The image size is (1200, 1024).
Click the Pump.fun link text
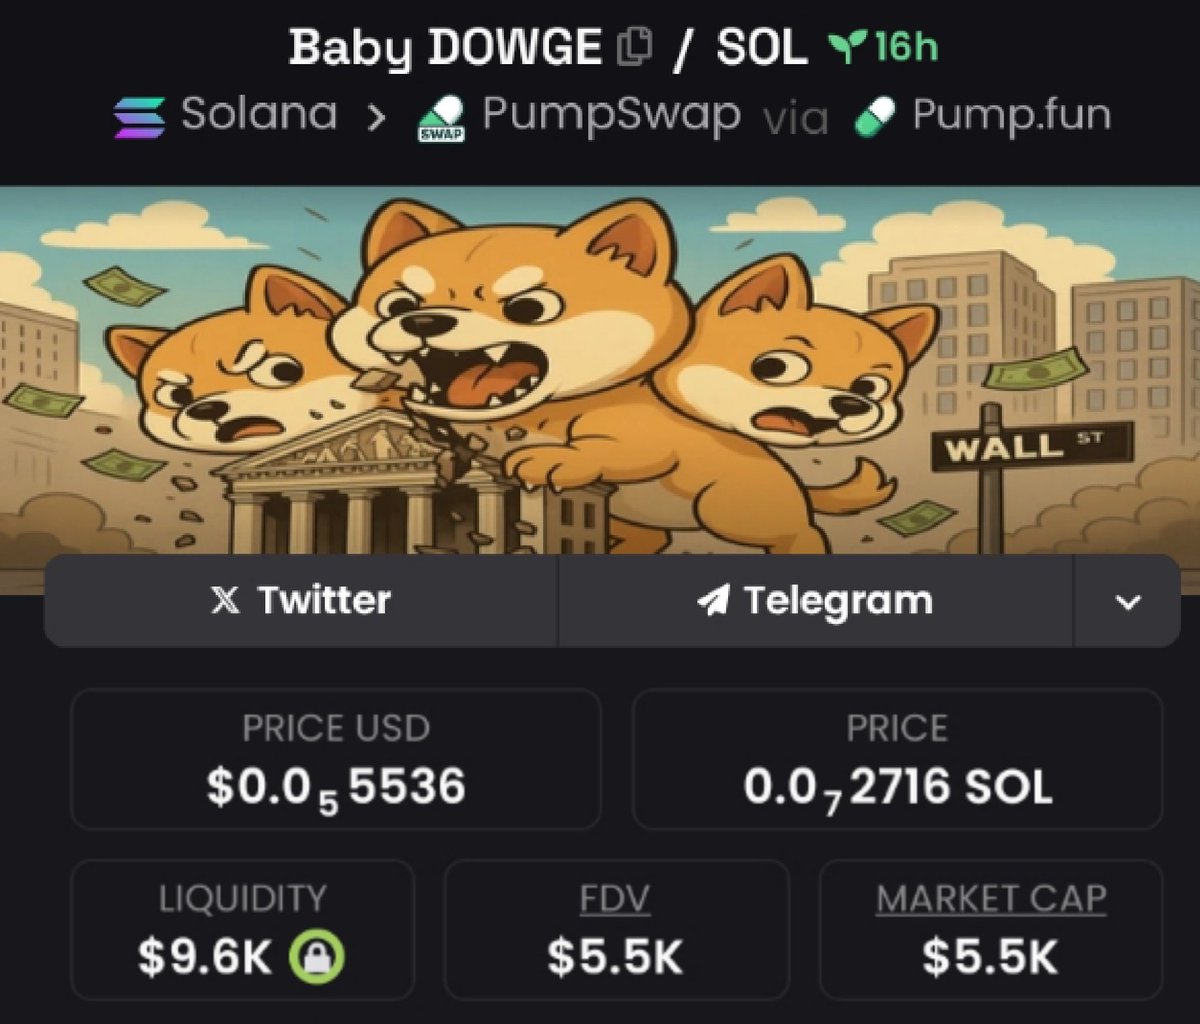(1011, 116)
